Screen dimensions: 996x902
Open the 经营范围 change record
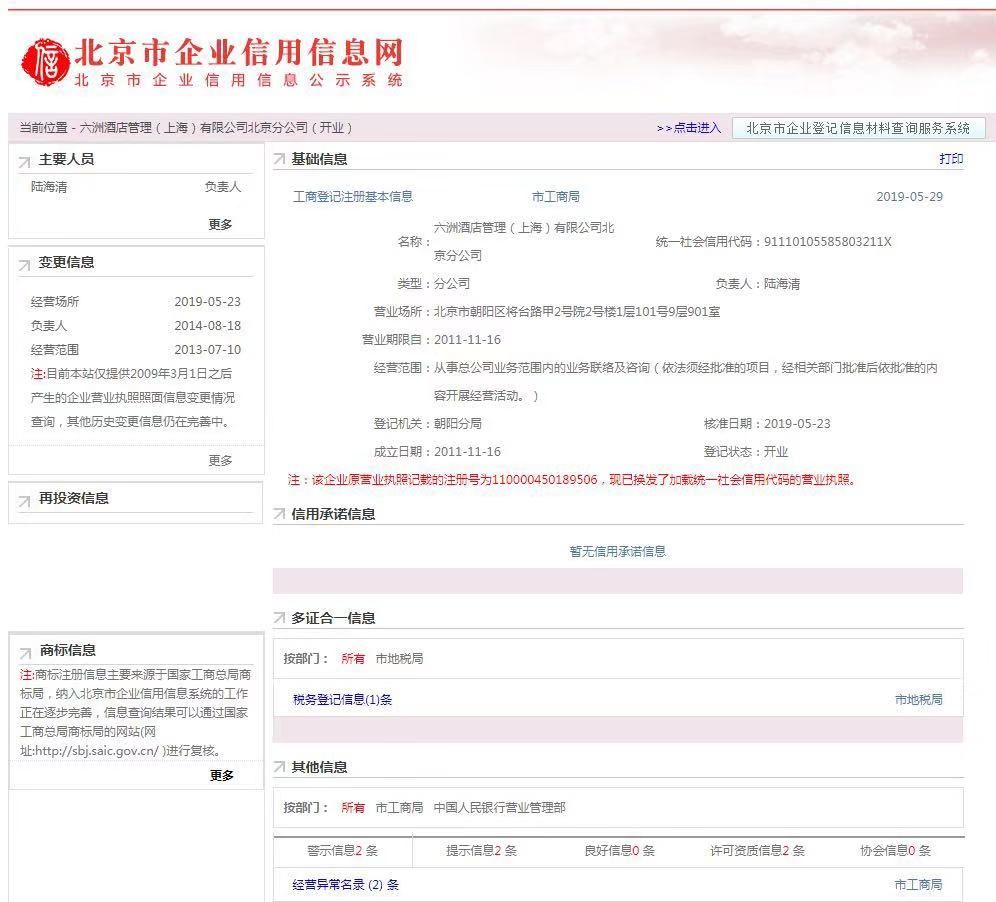pyautogui.click(x=55, y=350)
